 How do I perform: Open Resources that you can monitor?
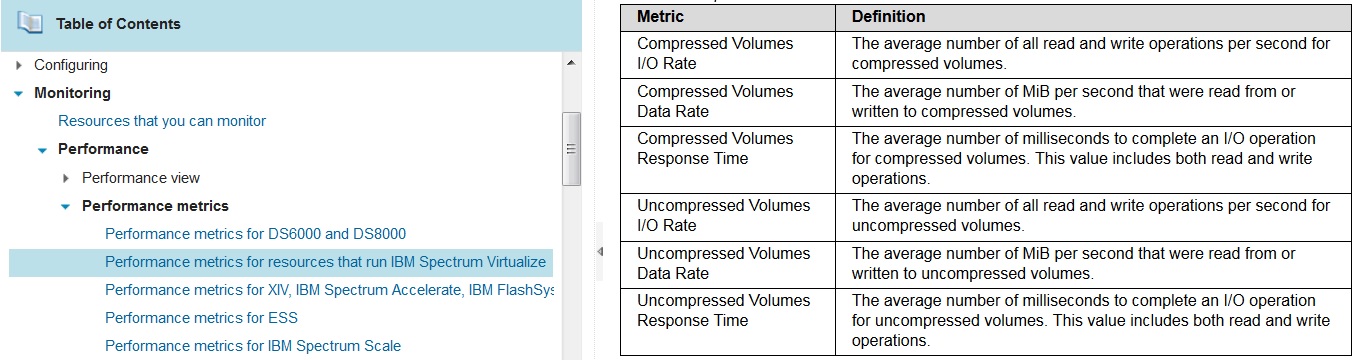[162, 121]
